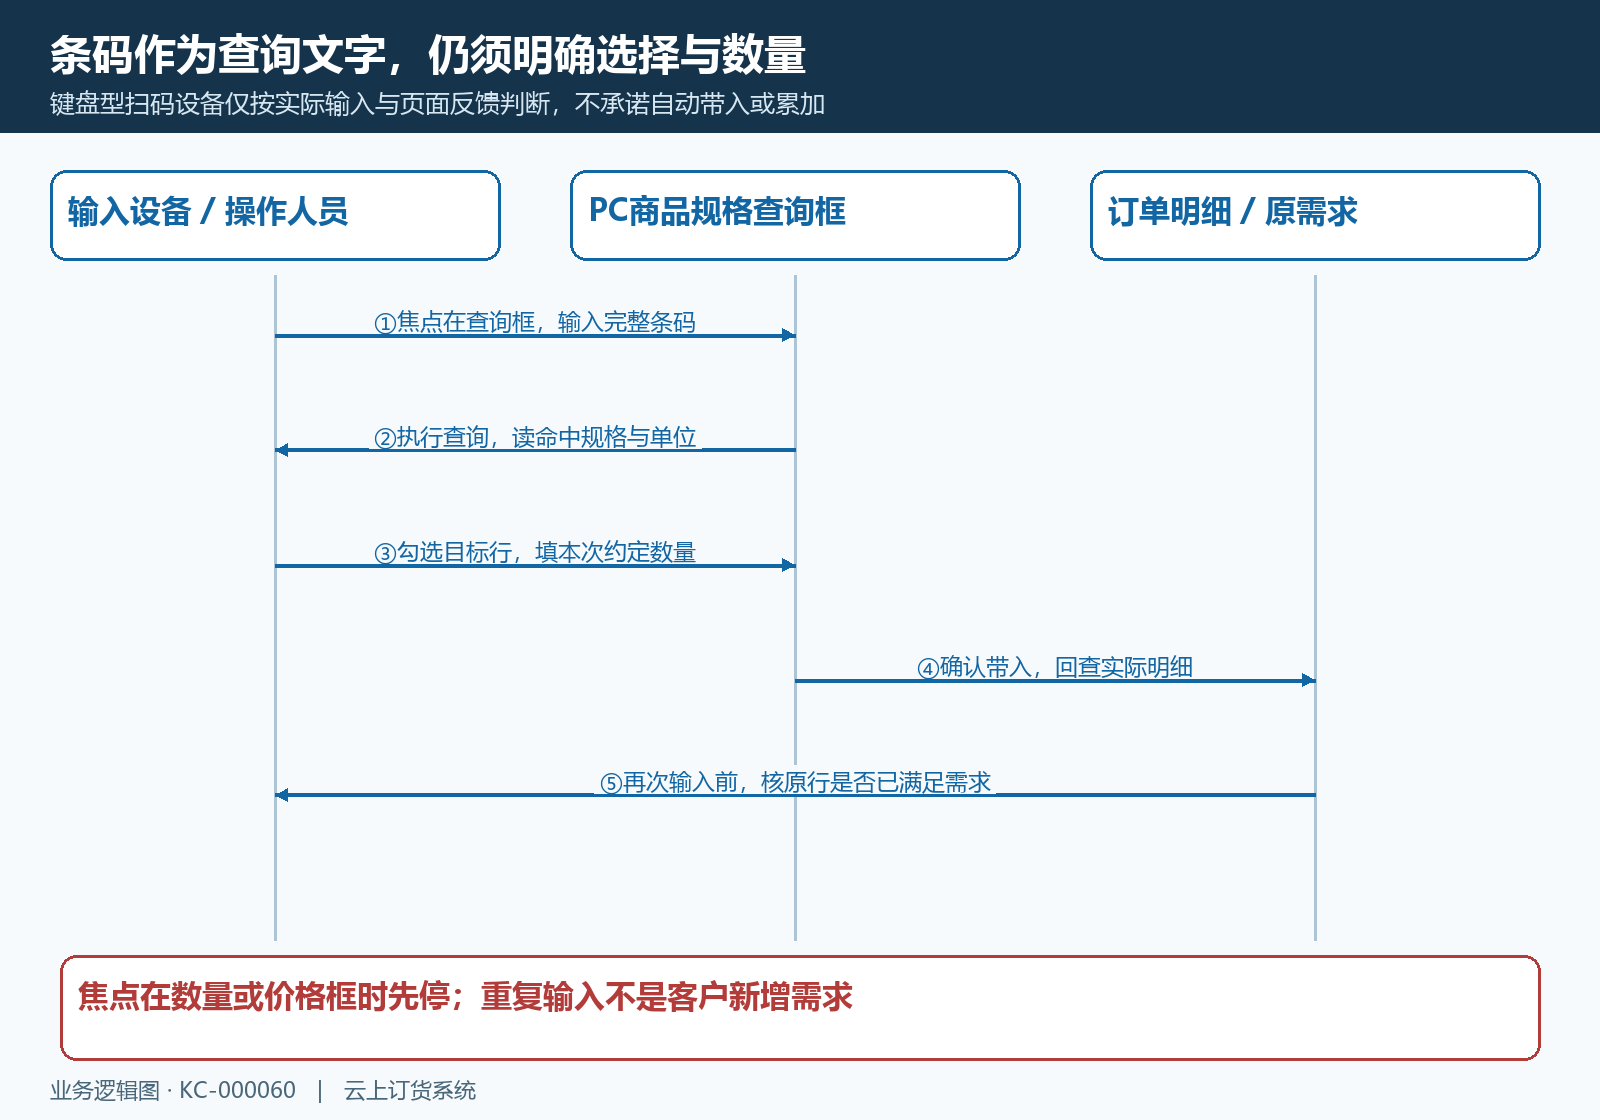Image resolution: width=1600 pixels, height=1120 pixels.
Task: Select the subtitle starting with "键盘型扫码设备"
Action: [x=437, y=104]
